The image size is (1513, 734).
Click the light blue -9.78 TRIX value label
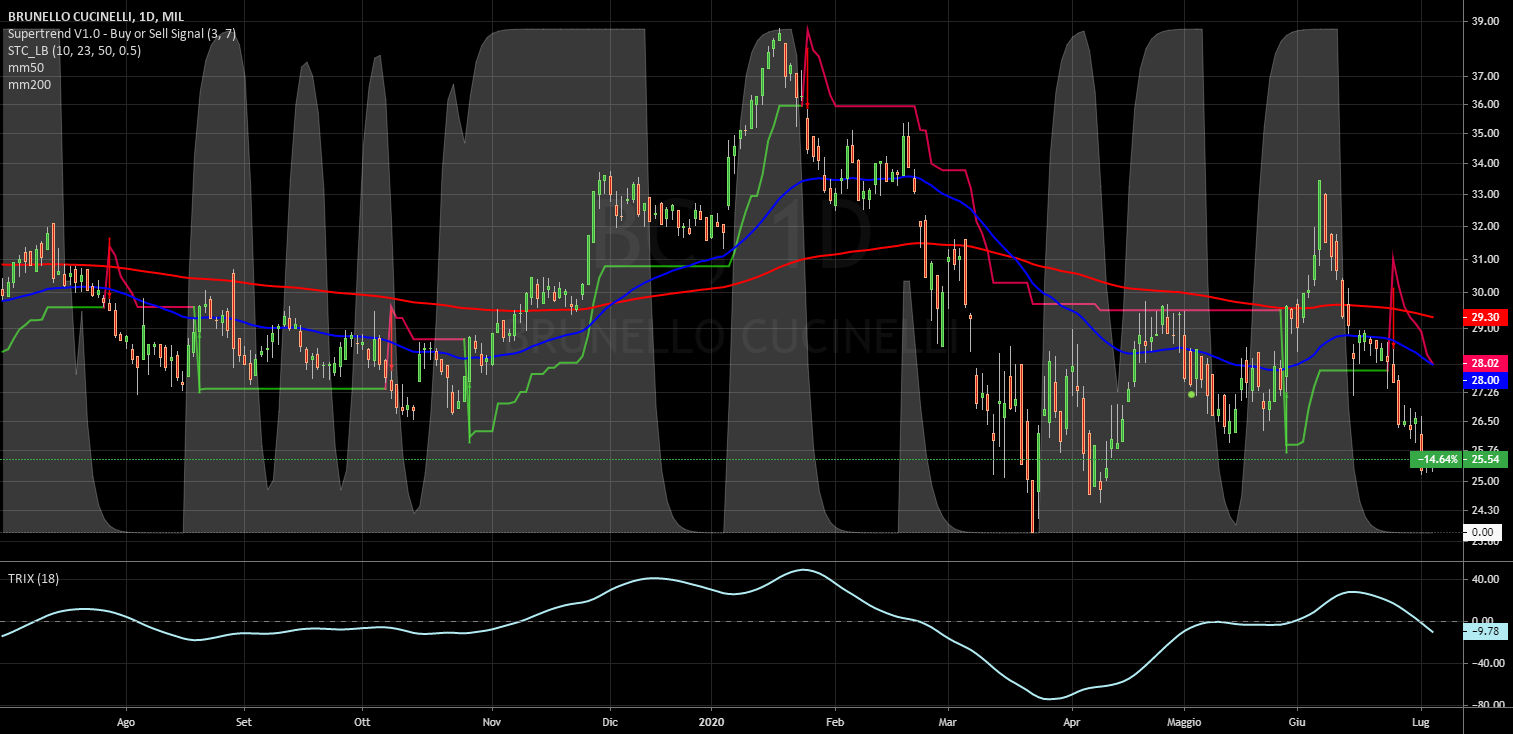tap(1485, 631)
